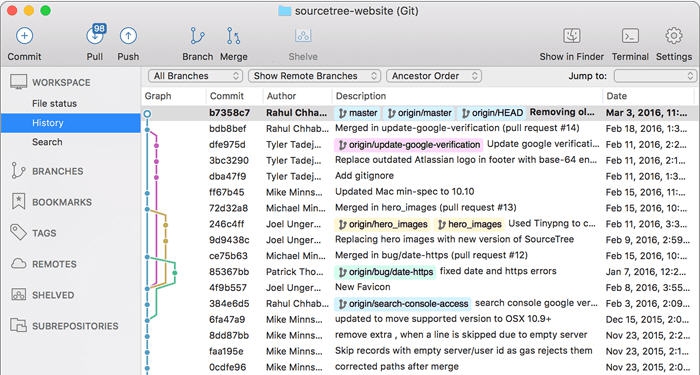Image resolution: width=700 pixels, height=375 pixels.
Task: Click the top commit graph node b7358c7
Action: click(147, 114)
